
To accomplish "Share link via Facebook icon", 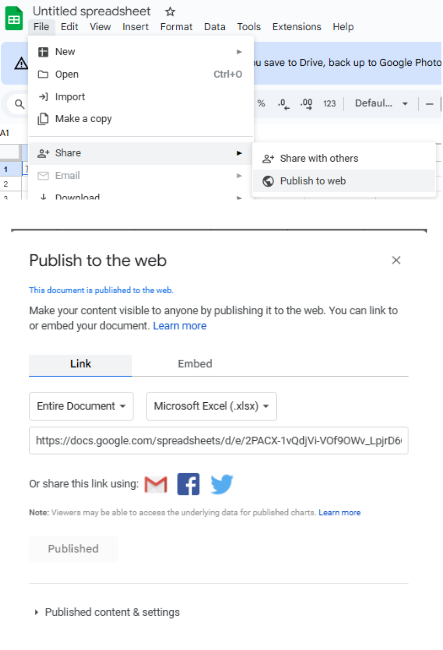I will tap(188, 484).
